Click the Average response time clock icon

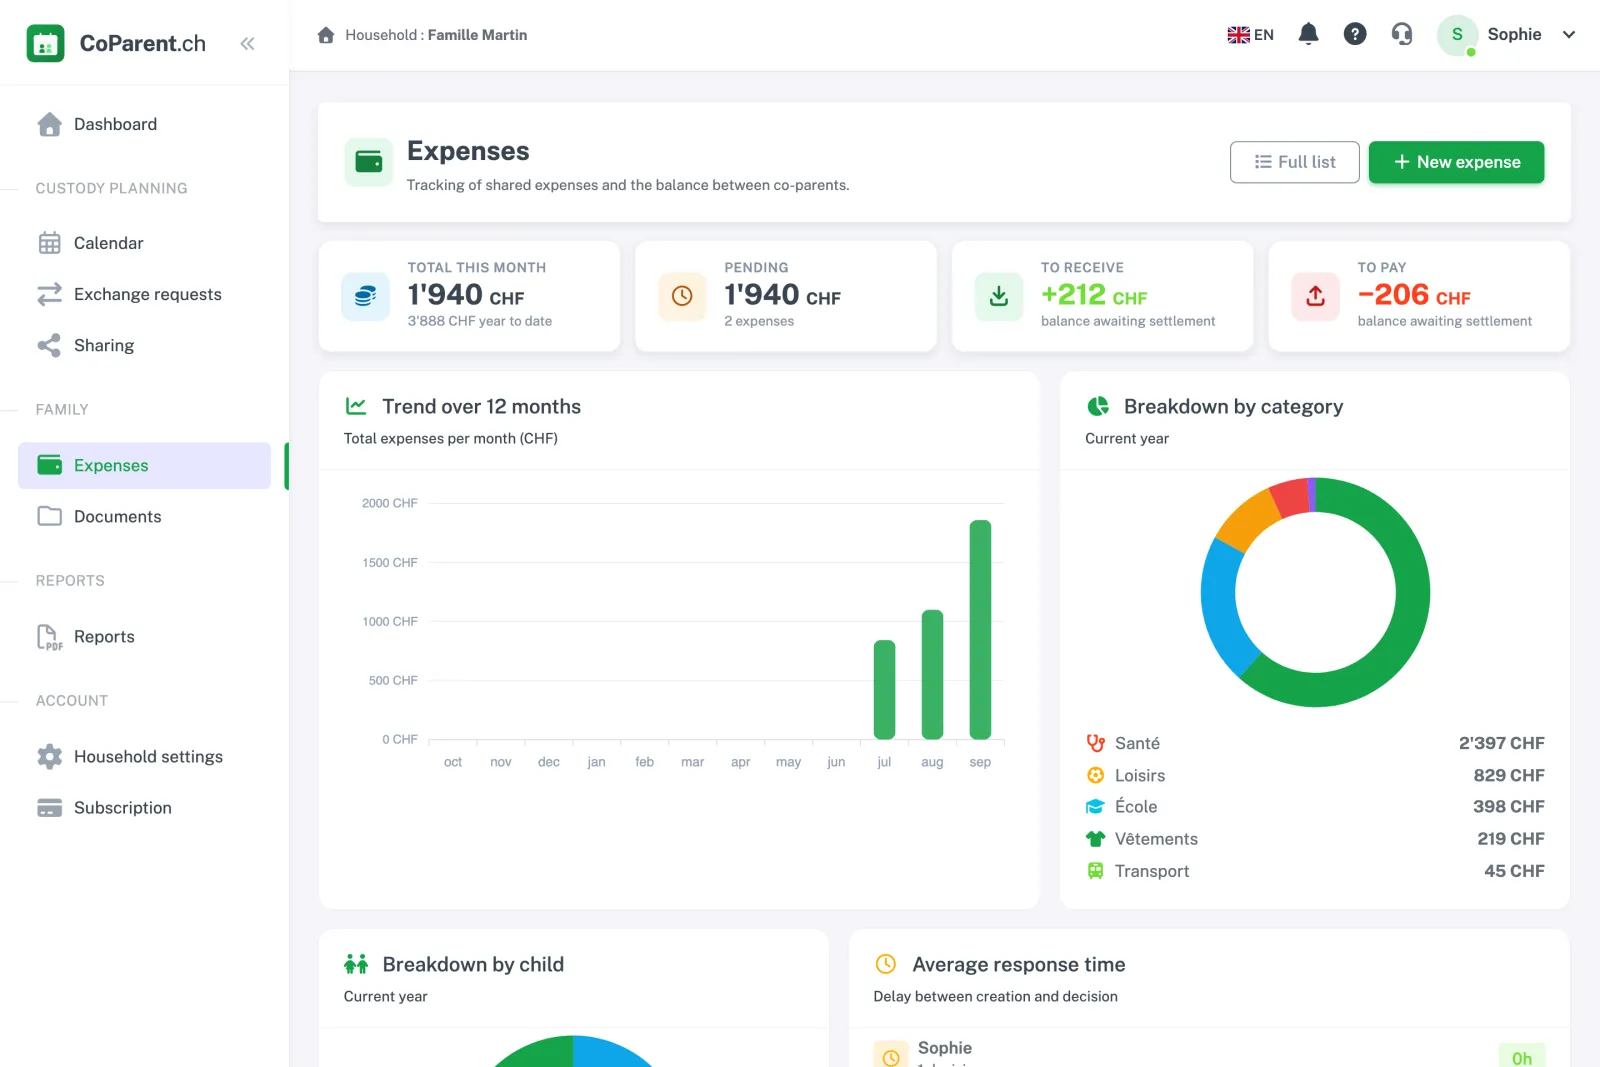[x=886, y=964]
